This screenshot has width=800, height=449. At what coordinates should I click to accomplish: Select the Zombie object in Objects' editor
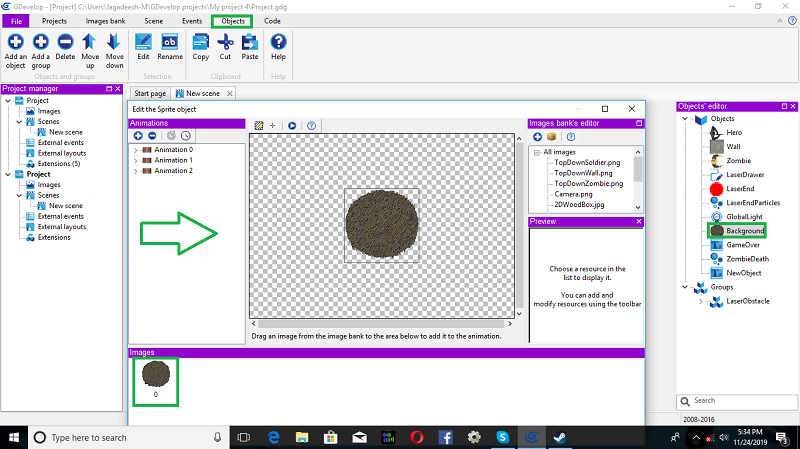[740, 160]
